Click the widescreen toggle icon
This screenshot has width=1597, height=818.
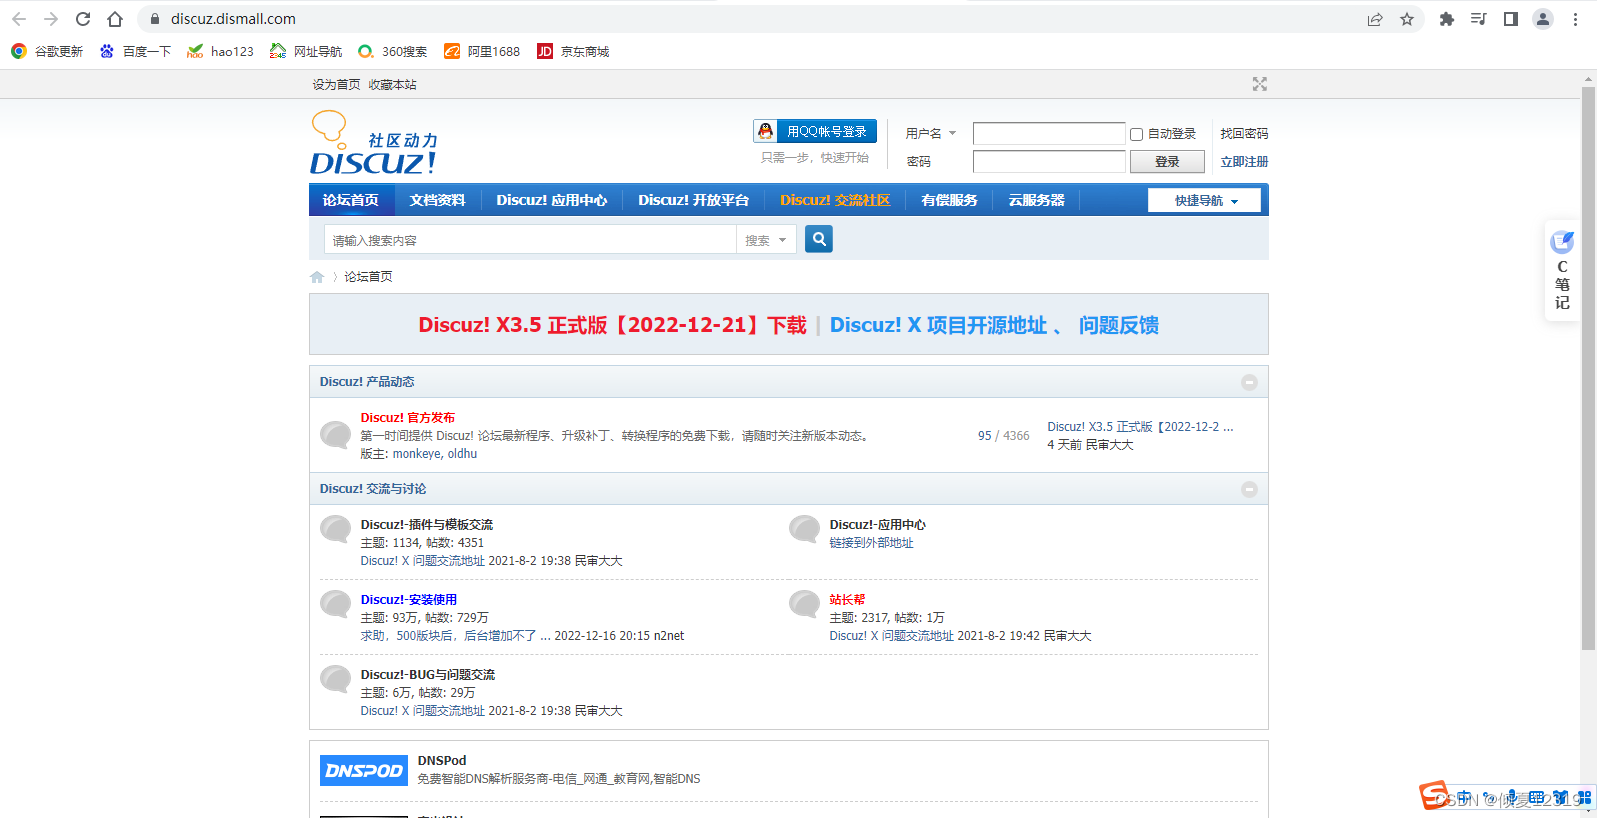click(1260, 84)
